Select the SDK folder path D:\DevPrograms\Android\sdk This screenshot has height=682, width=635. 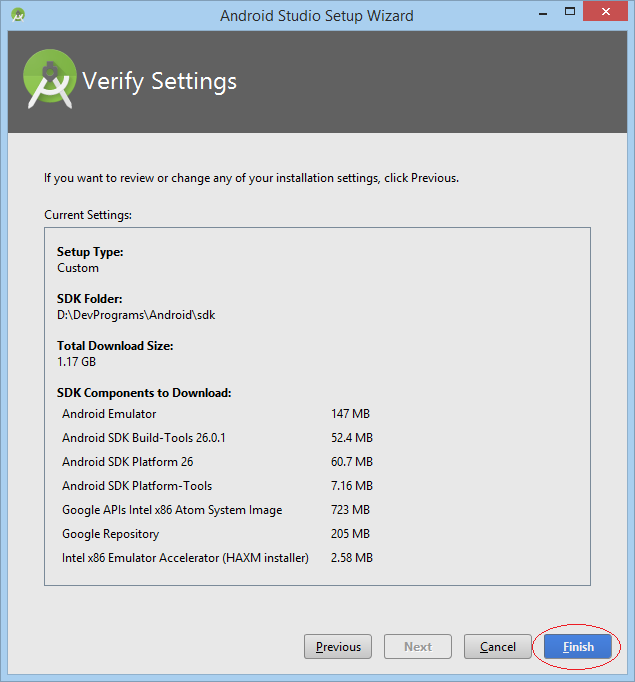(136, 315)
